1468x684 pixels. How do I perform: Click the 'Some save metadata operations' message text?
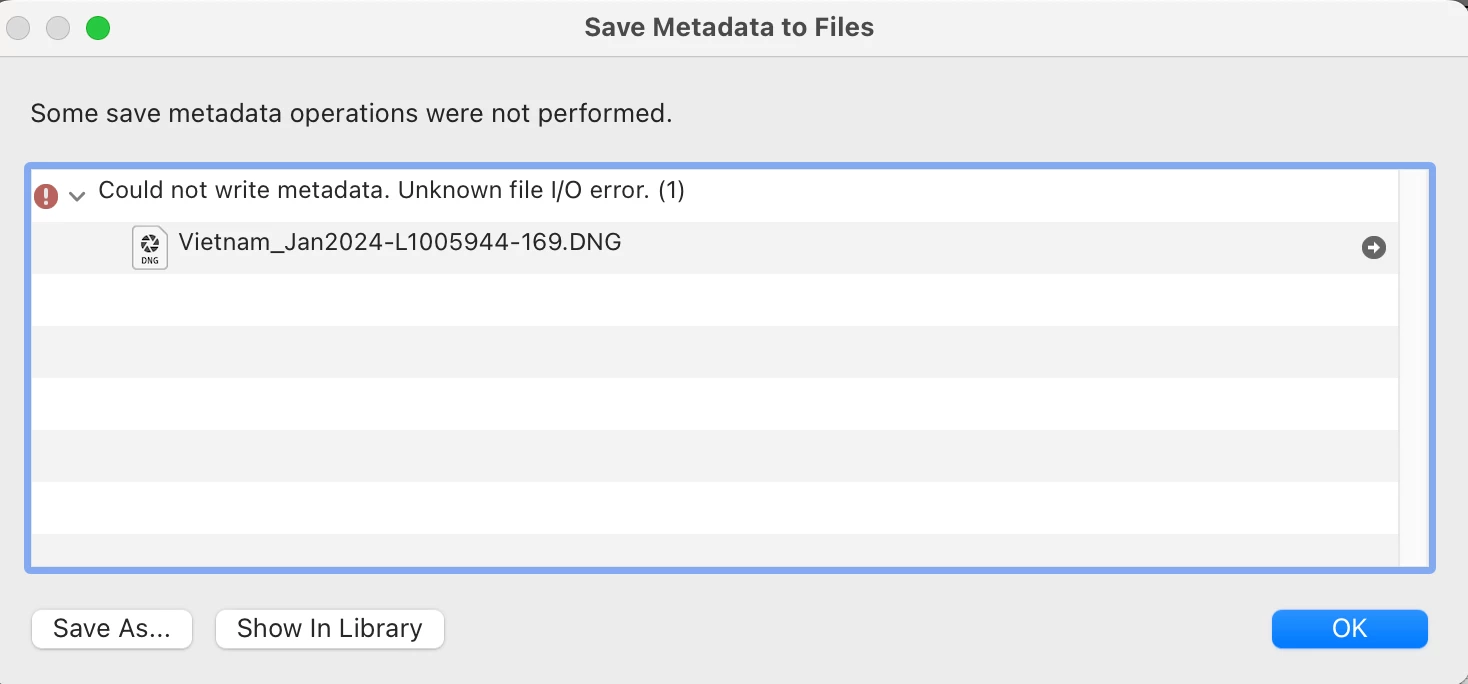[351, 114]
